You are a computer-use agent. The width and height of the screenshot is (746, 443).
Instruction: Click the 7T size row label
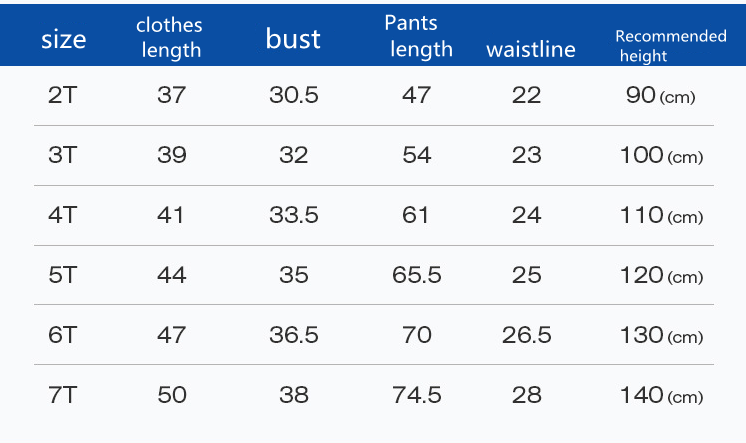[x=63, y=395]
